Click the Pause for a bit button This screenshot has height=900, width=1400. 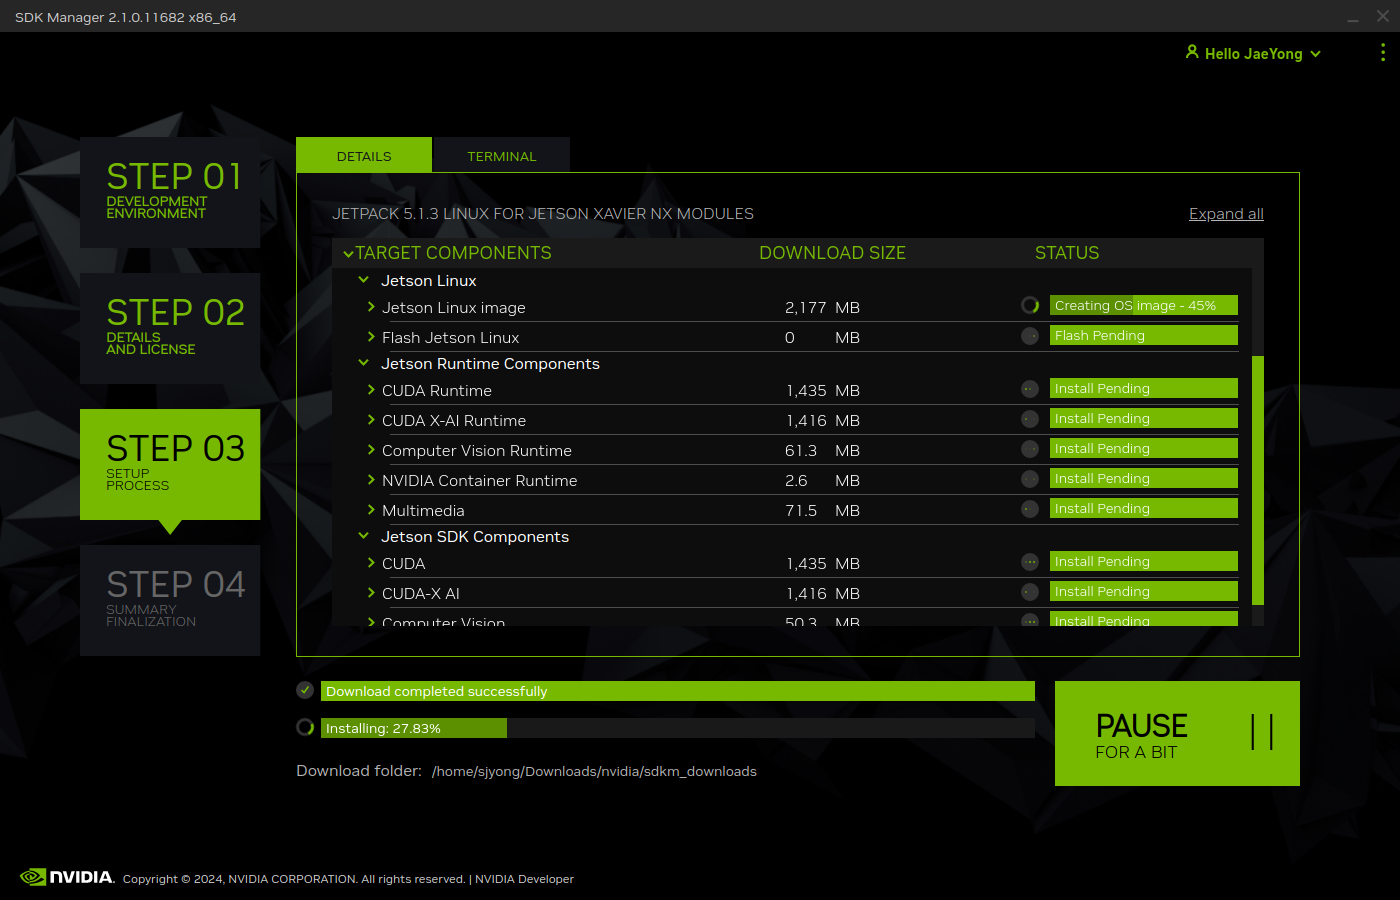pos(1177,733)
